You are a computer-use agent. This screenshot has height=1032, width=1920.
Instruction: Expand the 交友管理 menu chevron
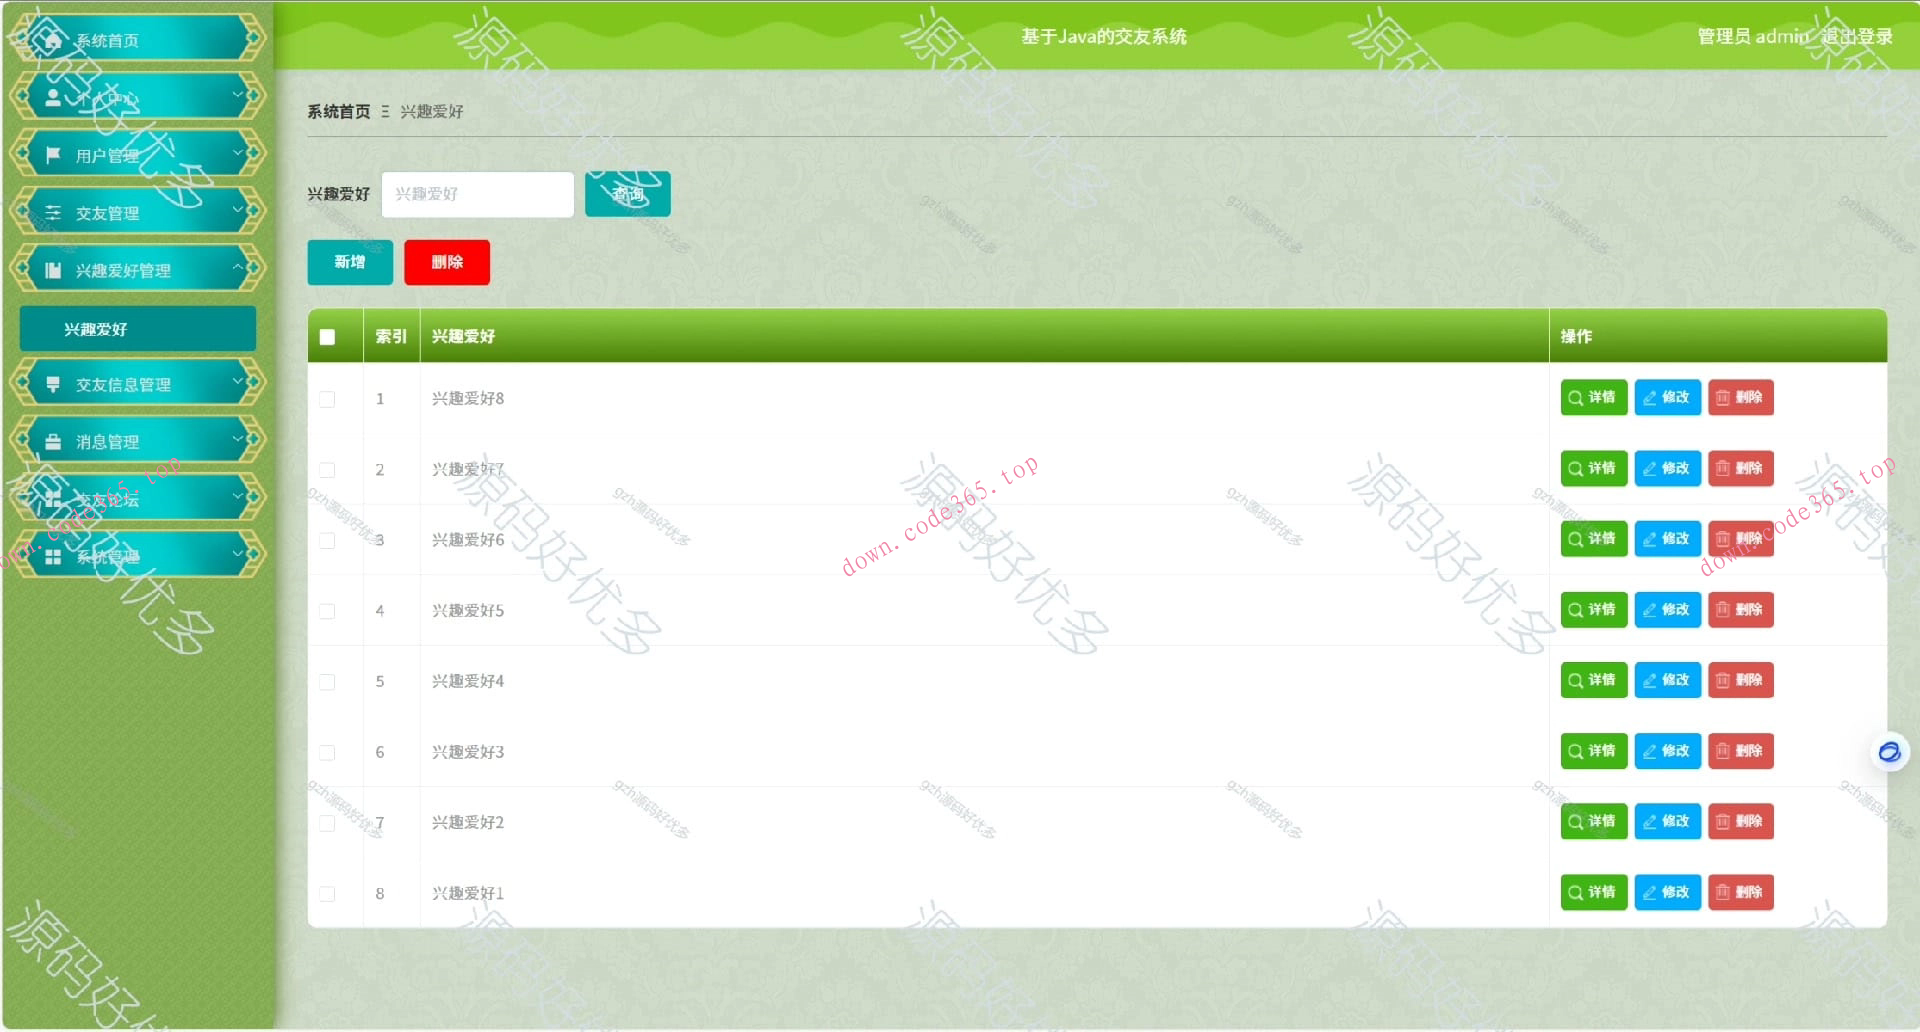(x=238, y=211)
